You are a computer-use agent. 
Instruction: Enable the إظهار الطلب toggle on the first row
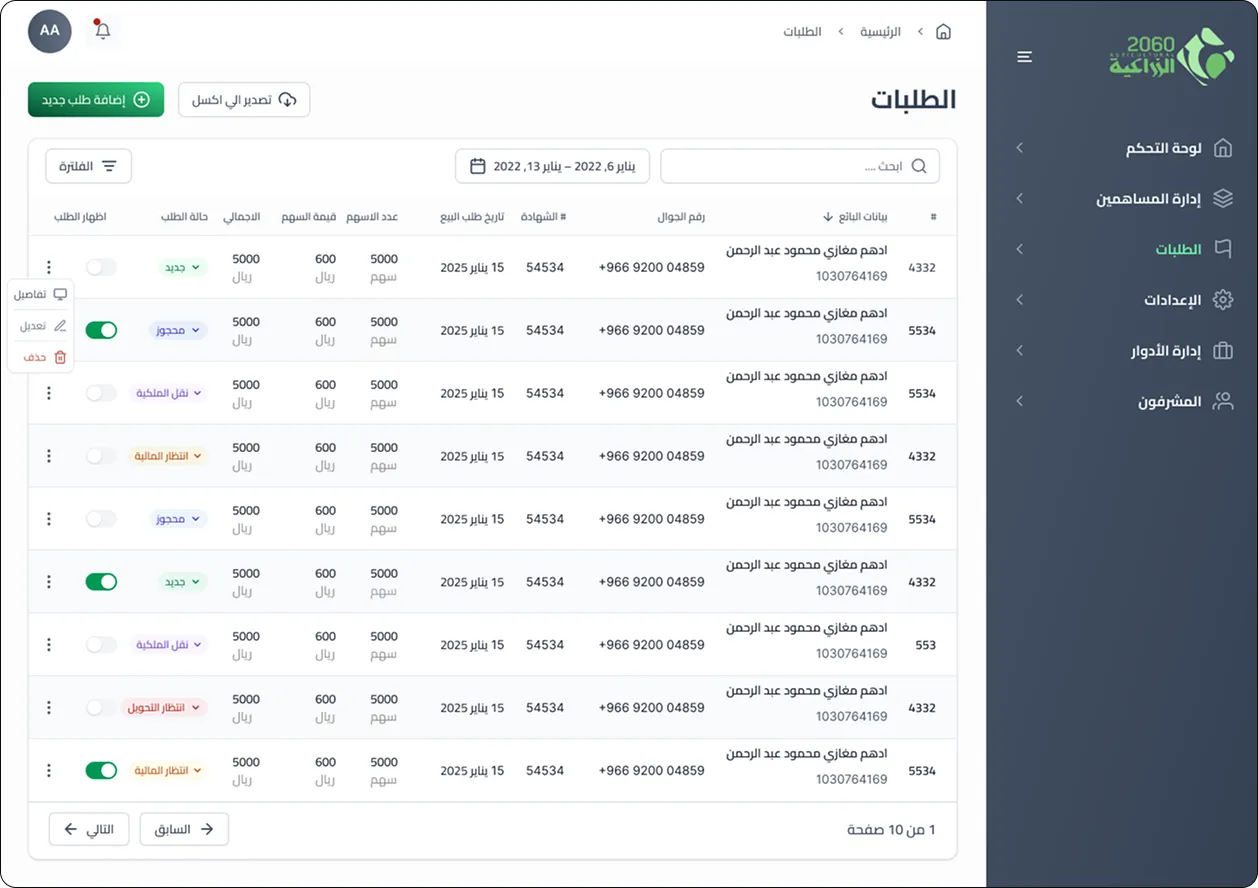(100, 267)
